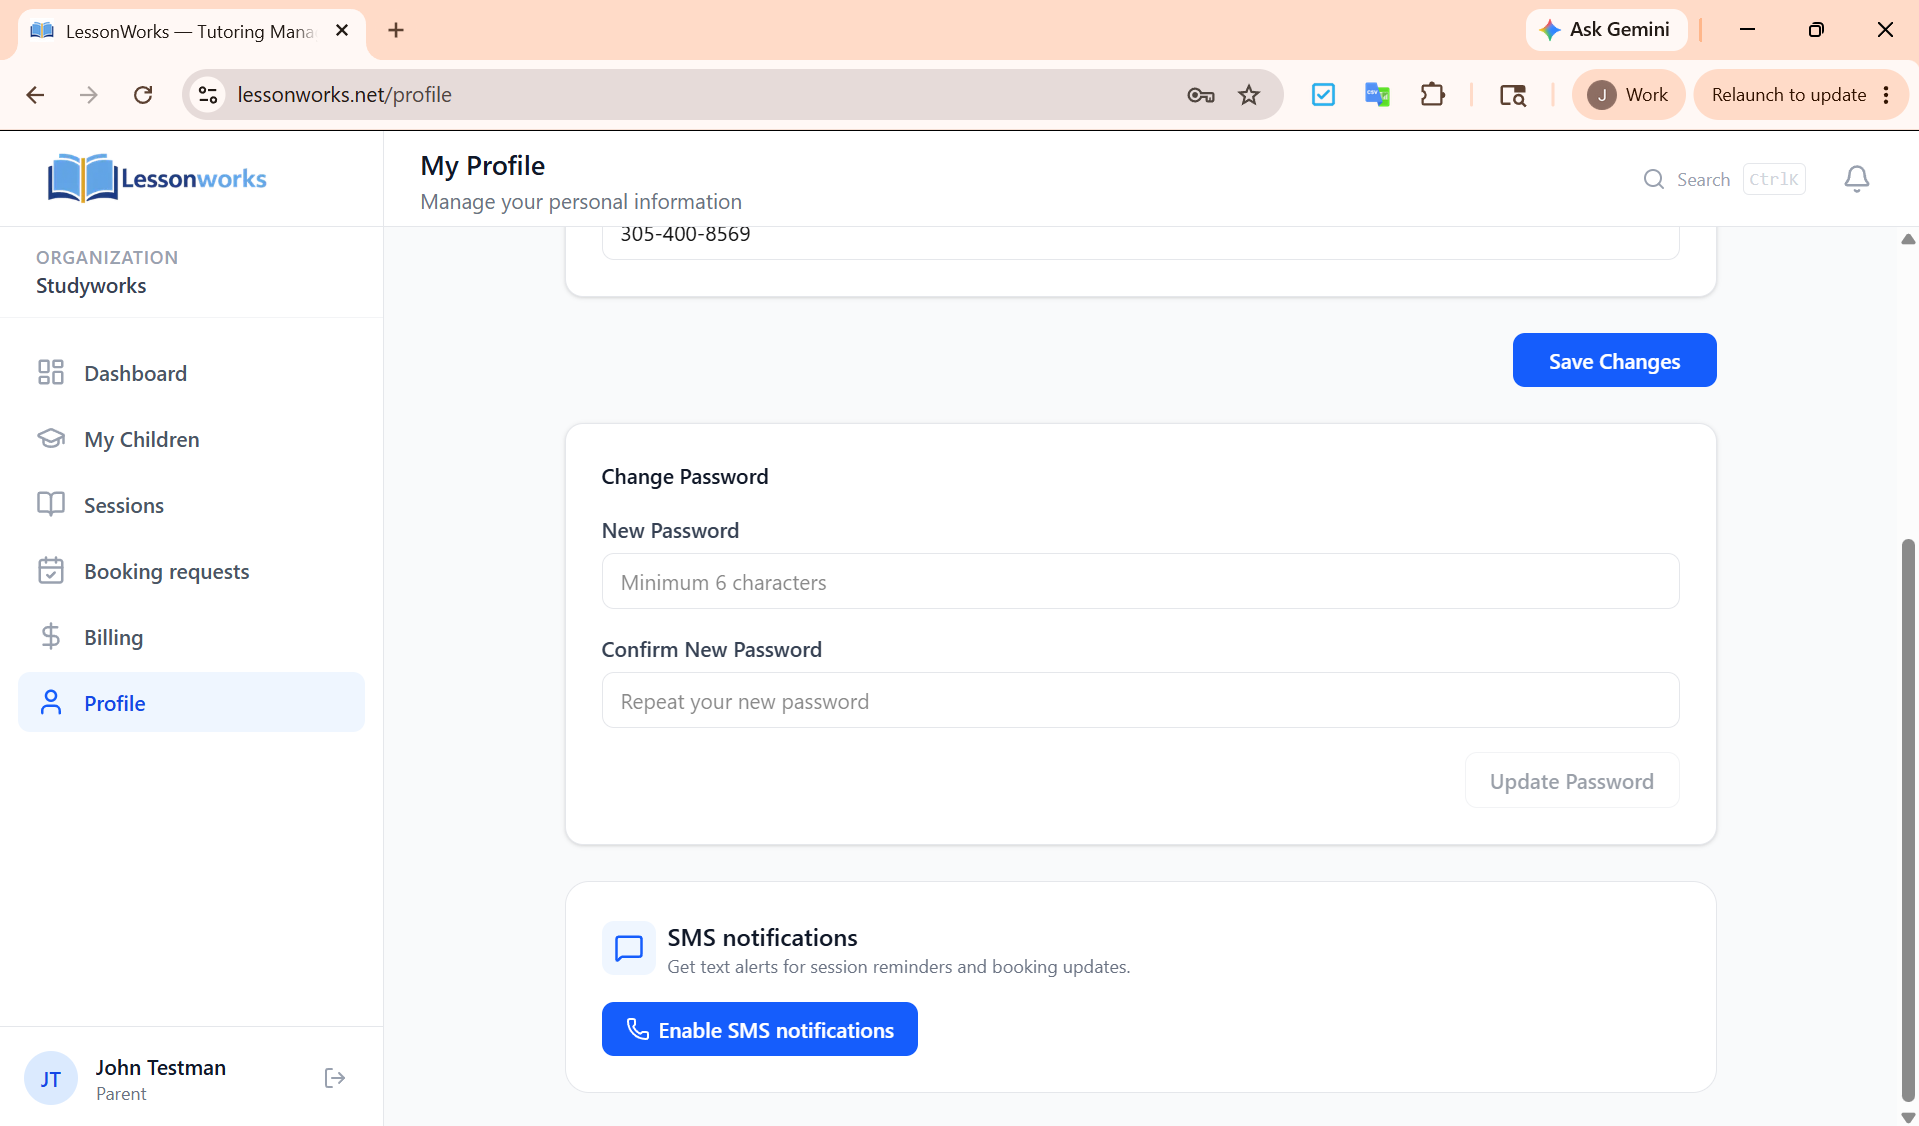Click Save Changes button
1919x1126 pixels.
pos(1614,361)
